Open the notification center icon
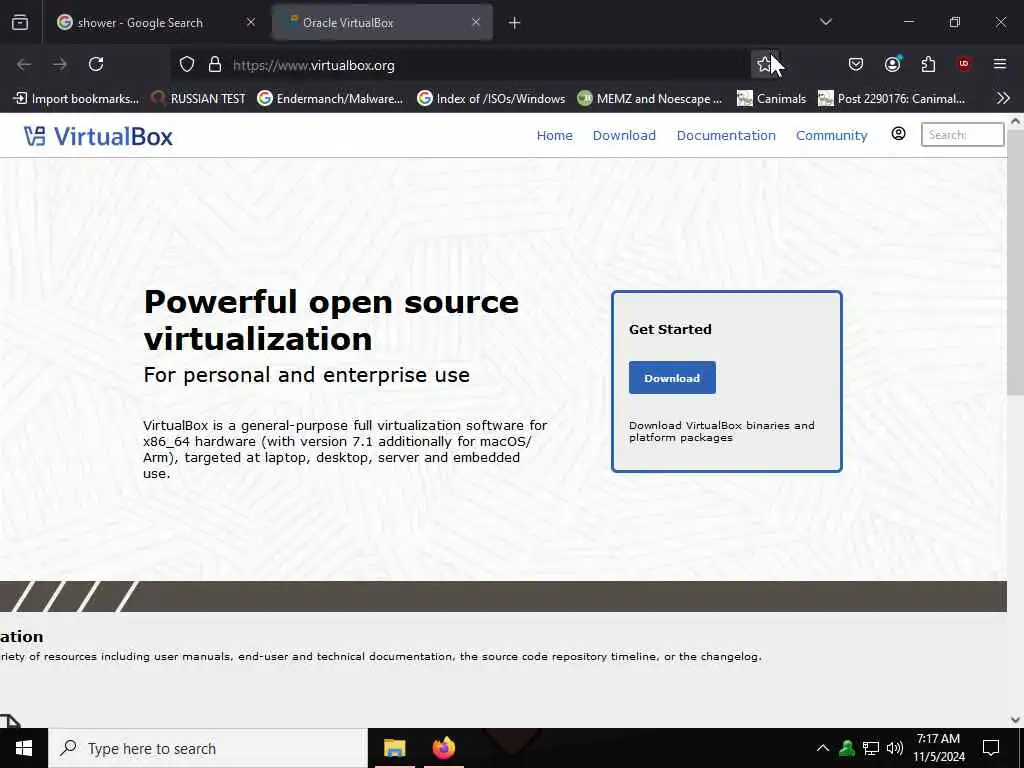 (991, 748)
